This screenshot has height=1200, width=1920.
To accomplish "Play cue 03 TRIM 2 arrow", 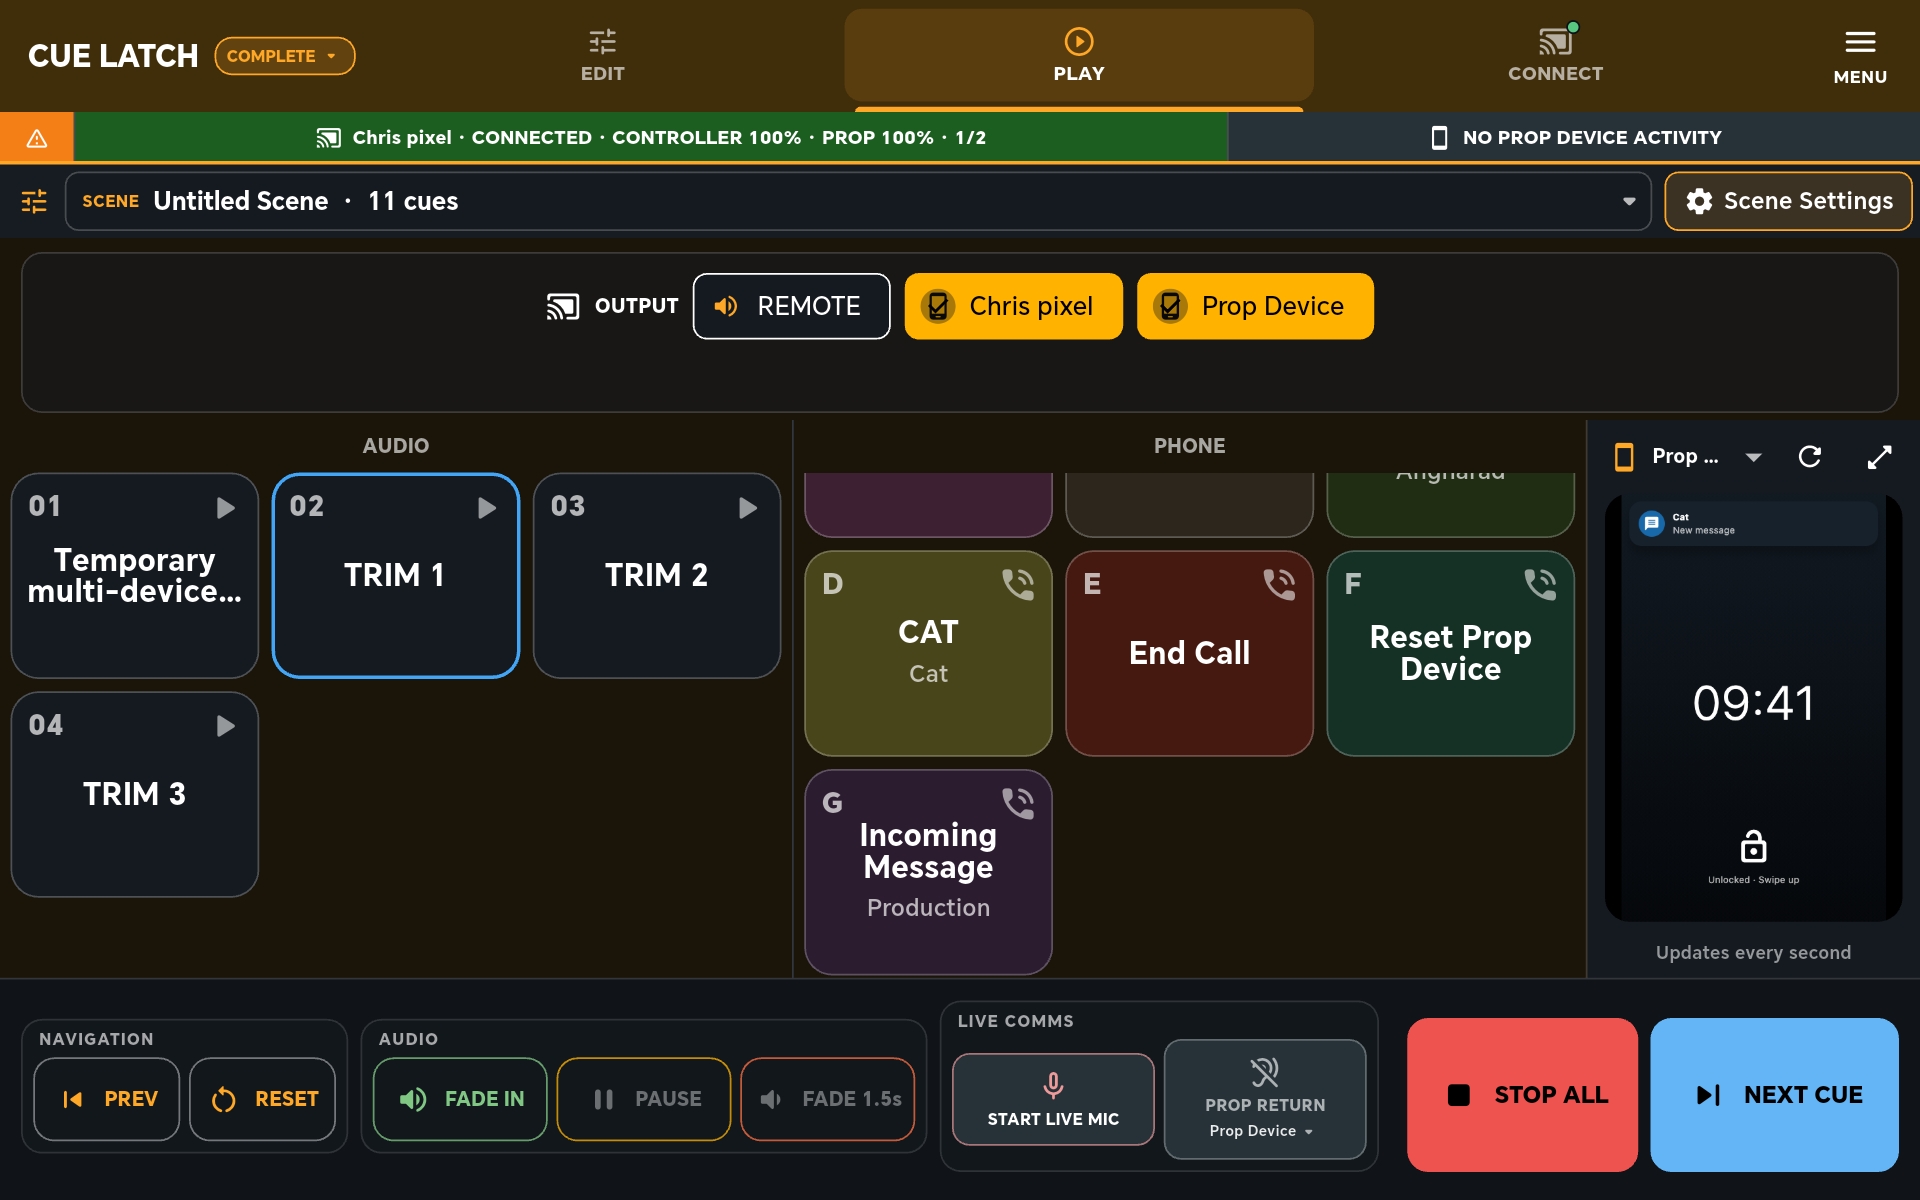I will pos(748,508).
